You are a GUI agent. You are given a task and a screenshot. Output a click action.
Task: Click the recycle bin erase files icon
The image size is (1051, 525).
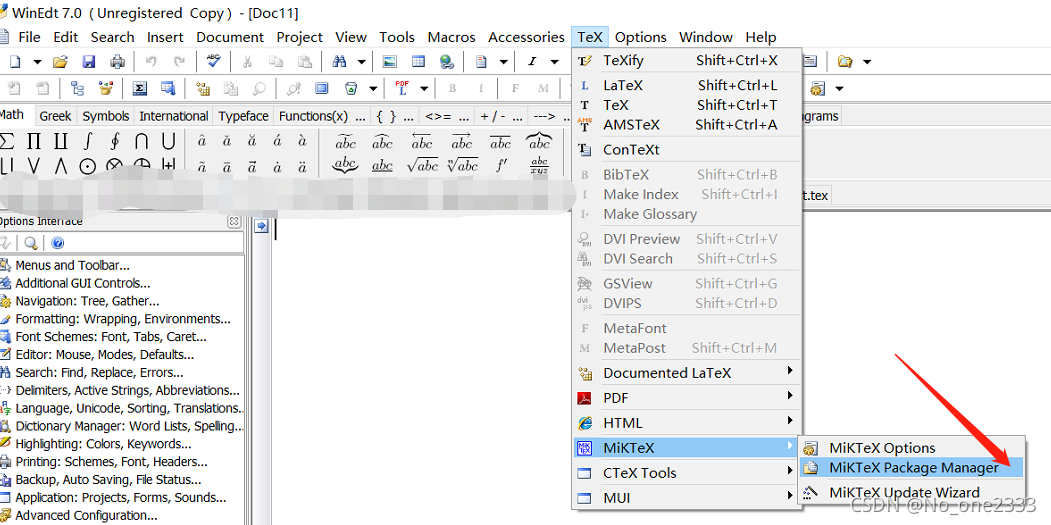[x=351, y=89]
